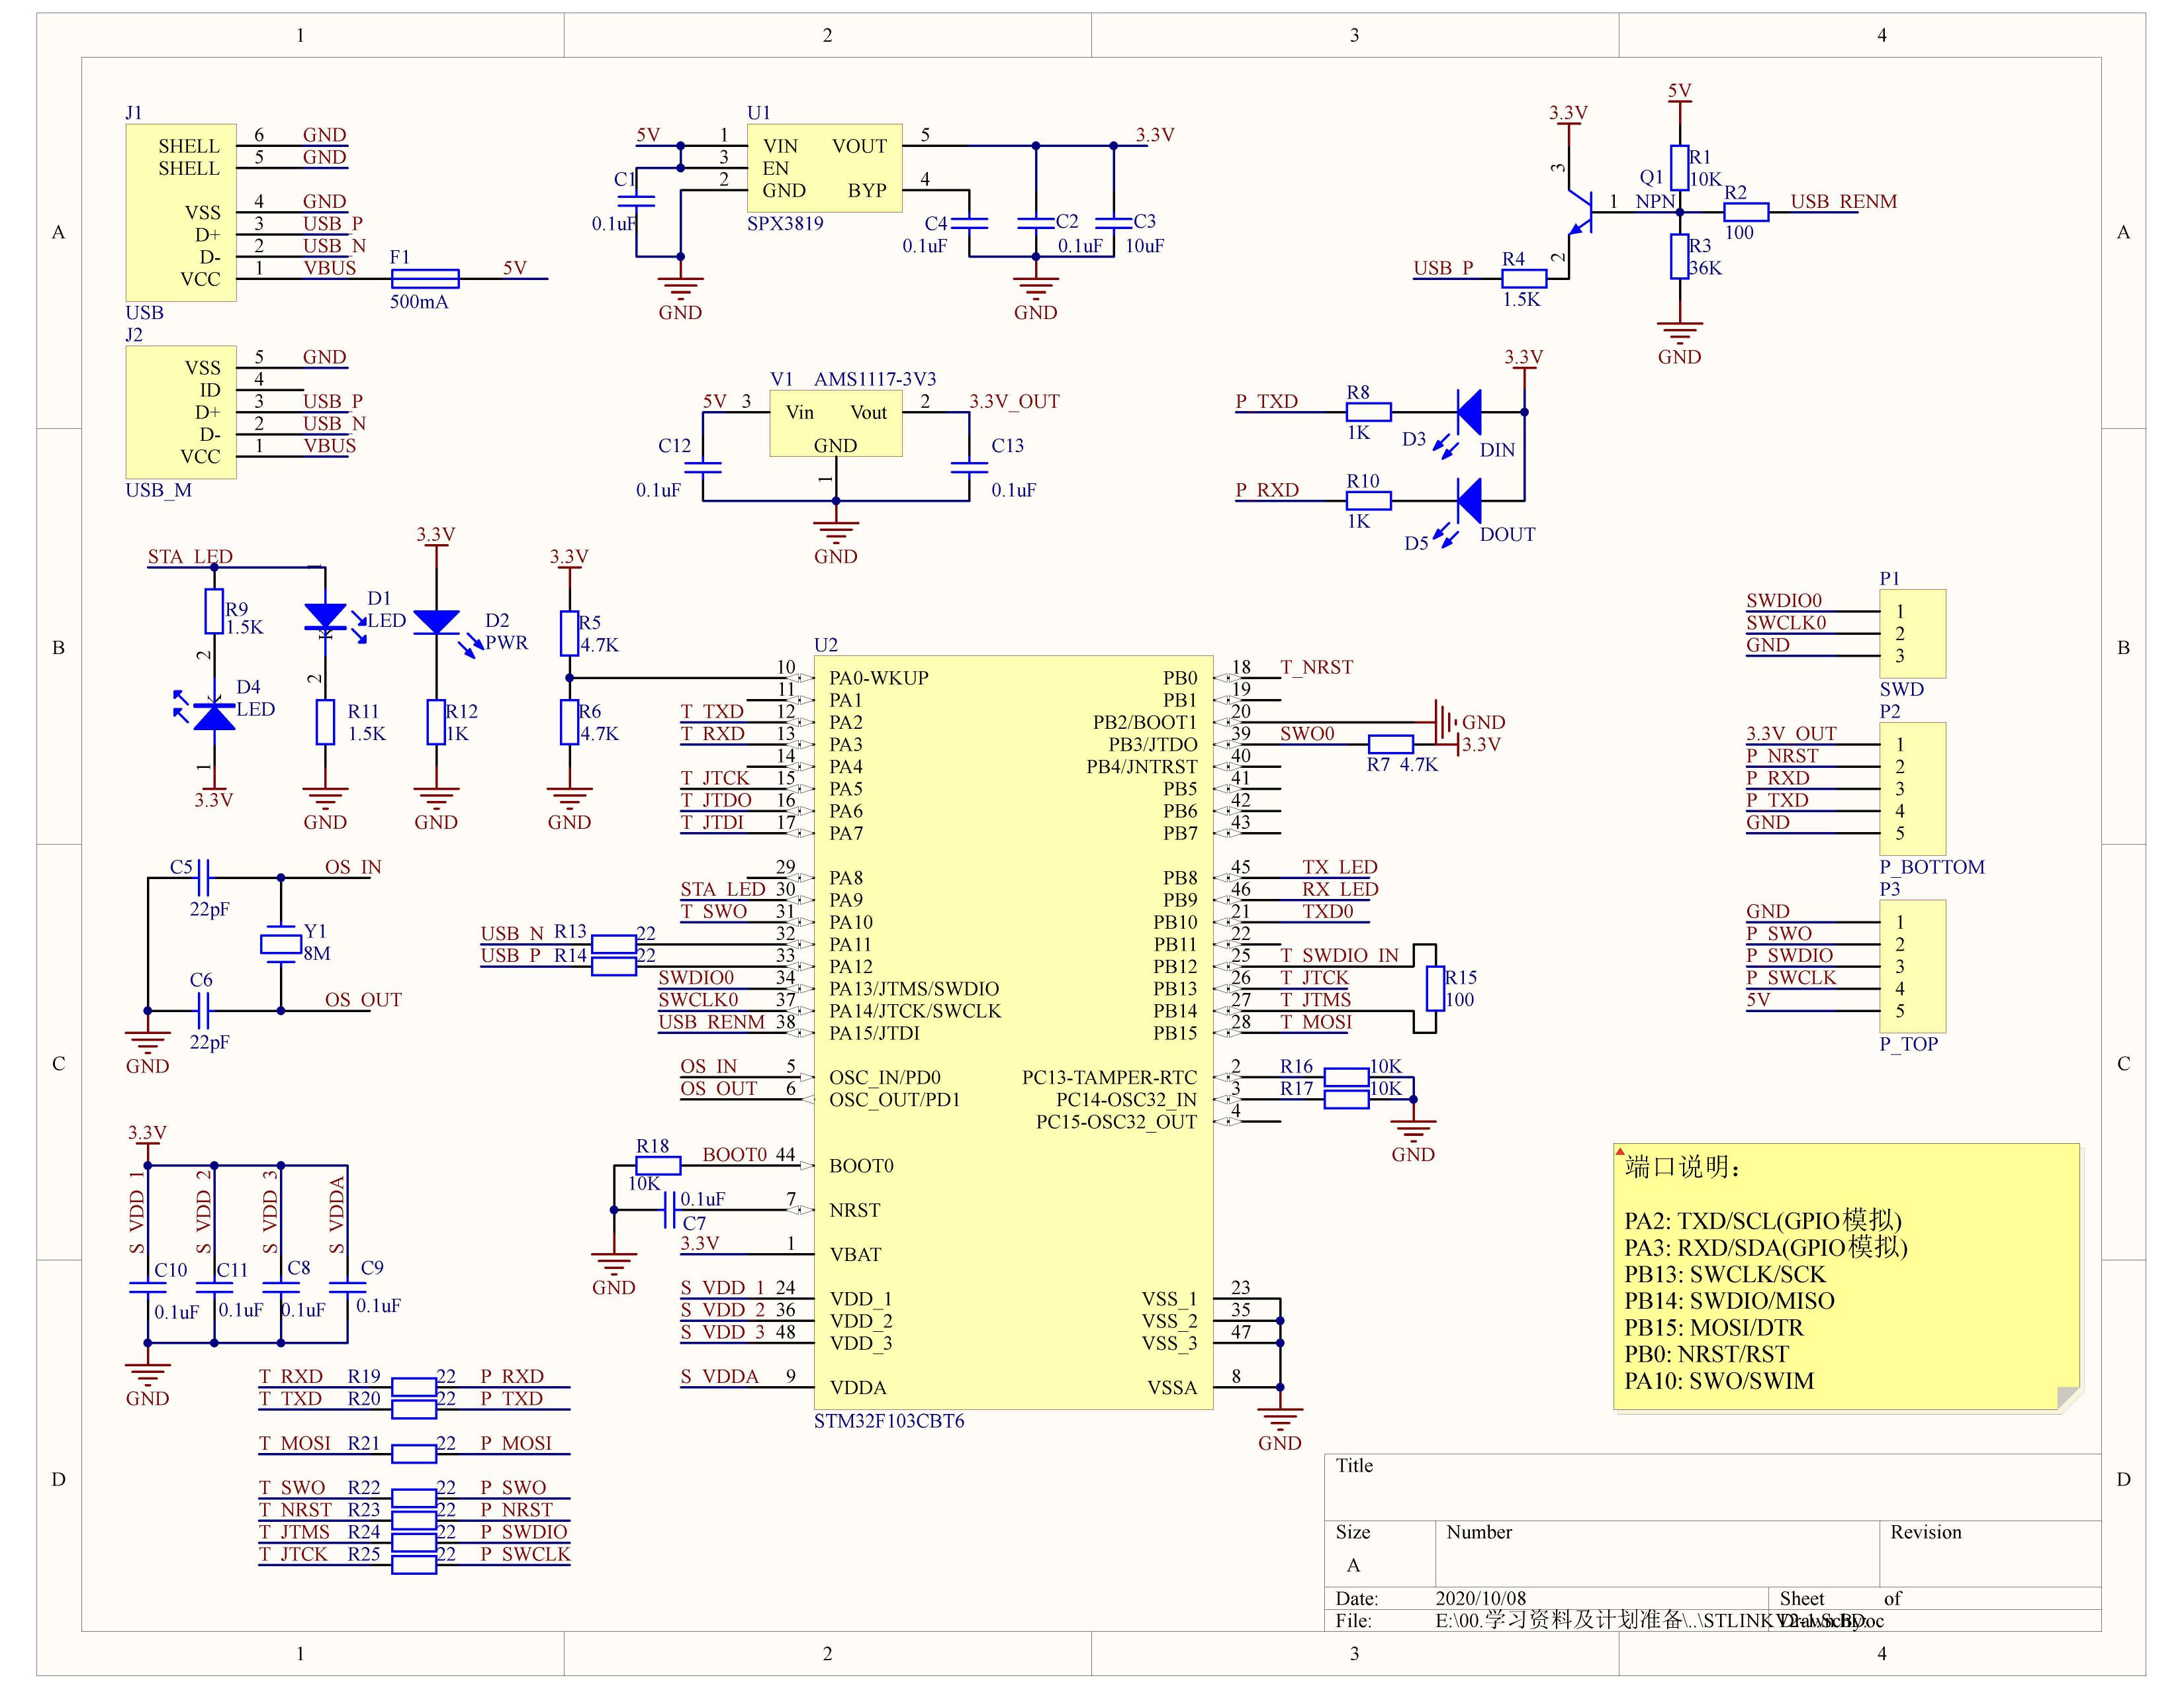Select resistor R19 on T_RXD line
The image size is (2184, 1688).
pos(413,1387)
